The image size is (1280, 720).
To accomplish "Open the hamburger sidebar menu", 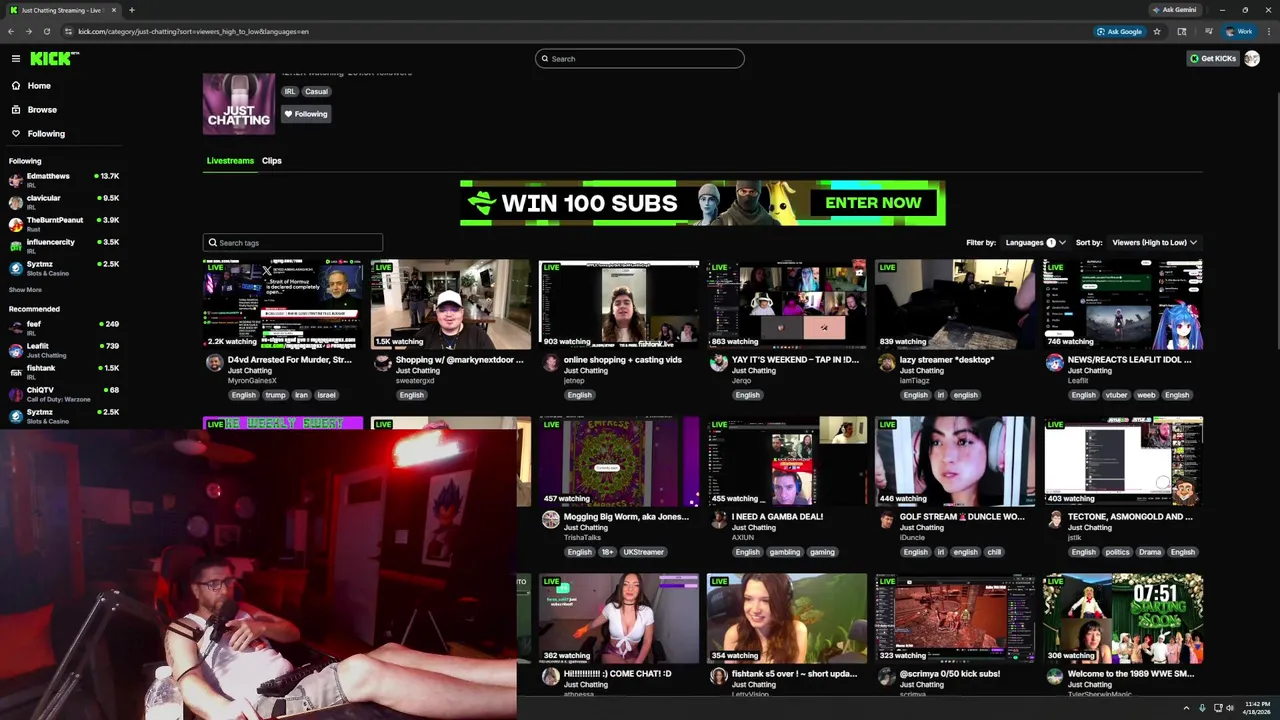I will click(x=16, y=59).
